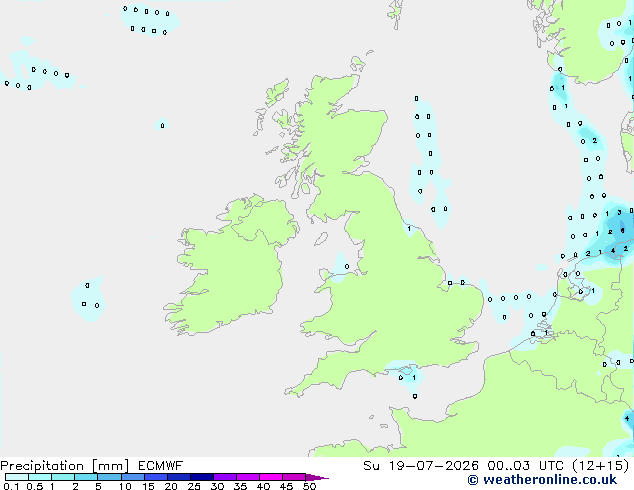
Task: Click the '45' legend scale label
Action: click(x=286, y=486)
